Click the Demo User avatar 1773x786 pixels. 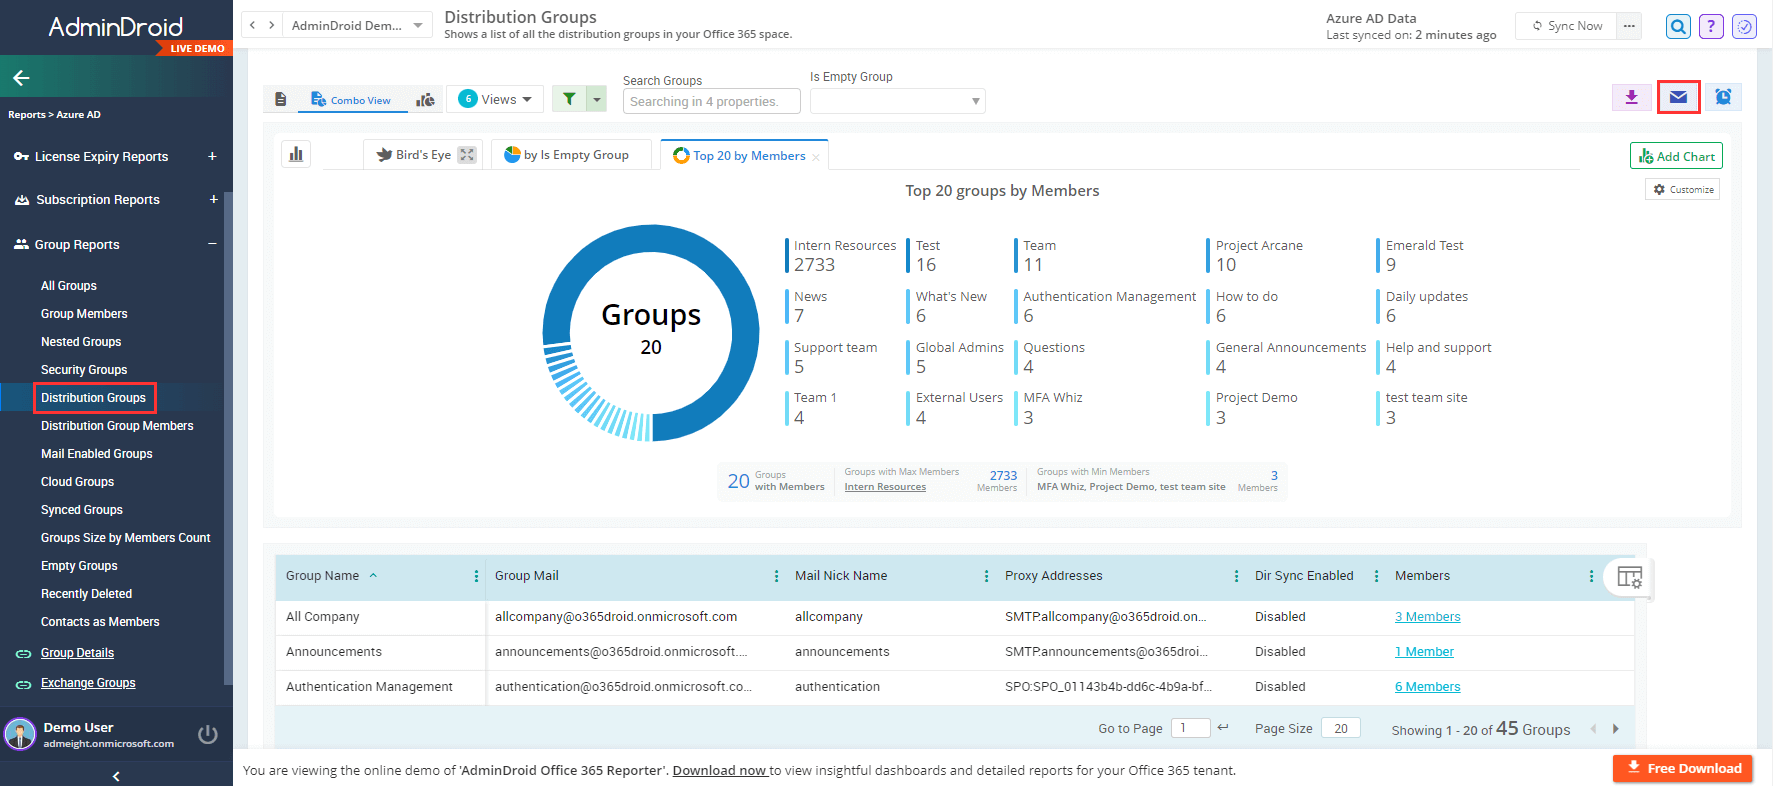pos(20,734)
